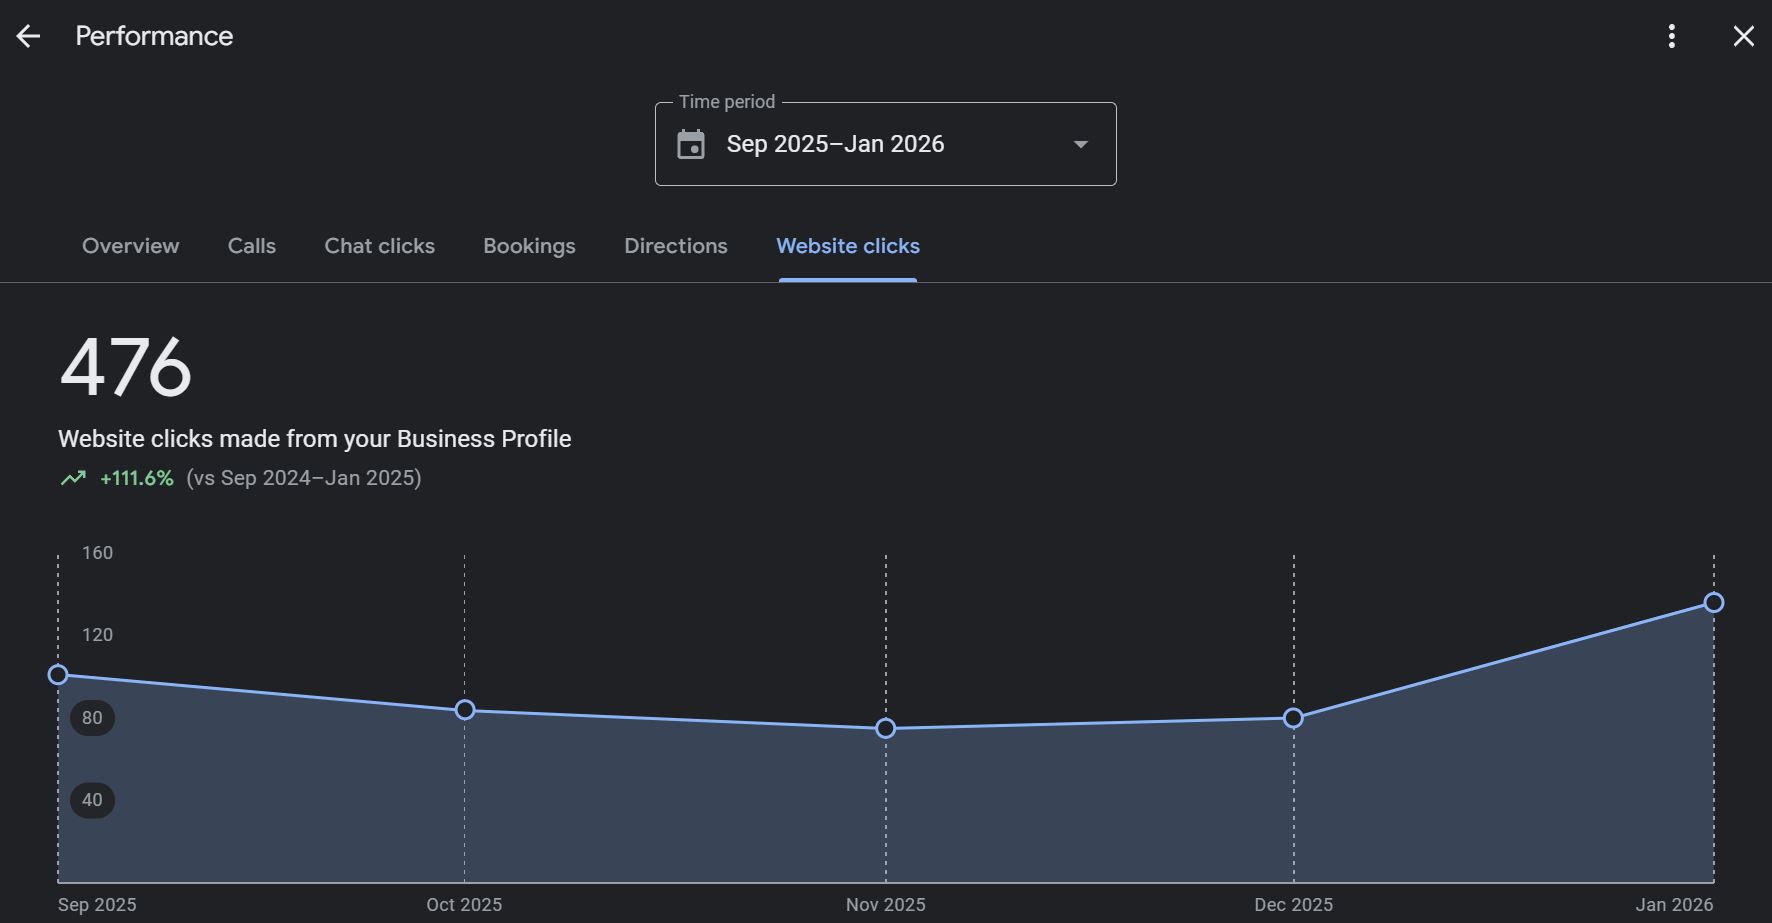The image size is (1772, 923).
Task: Open the Time period dropdown arrow
Action: (1080, 144)
